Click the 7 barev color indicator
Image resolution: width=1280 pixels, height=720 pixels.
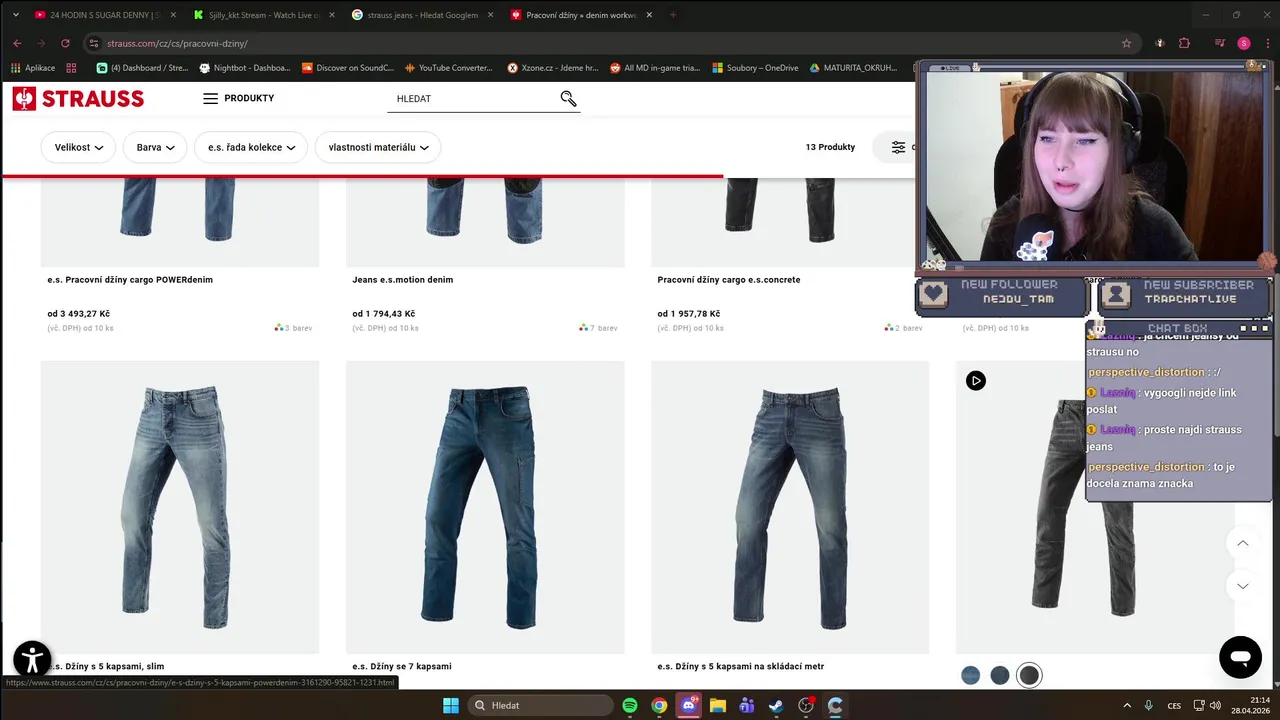598,328
